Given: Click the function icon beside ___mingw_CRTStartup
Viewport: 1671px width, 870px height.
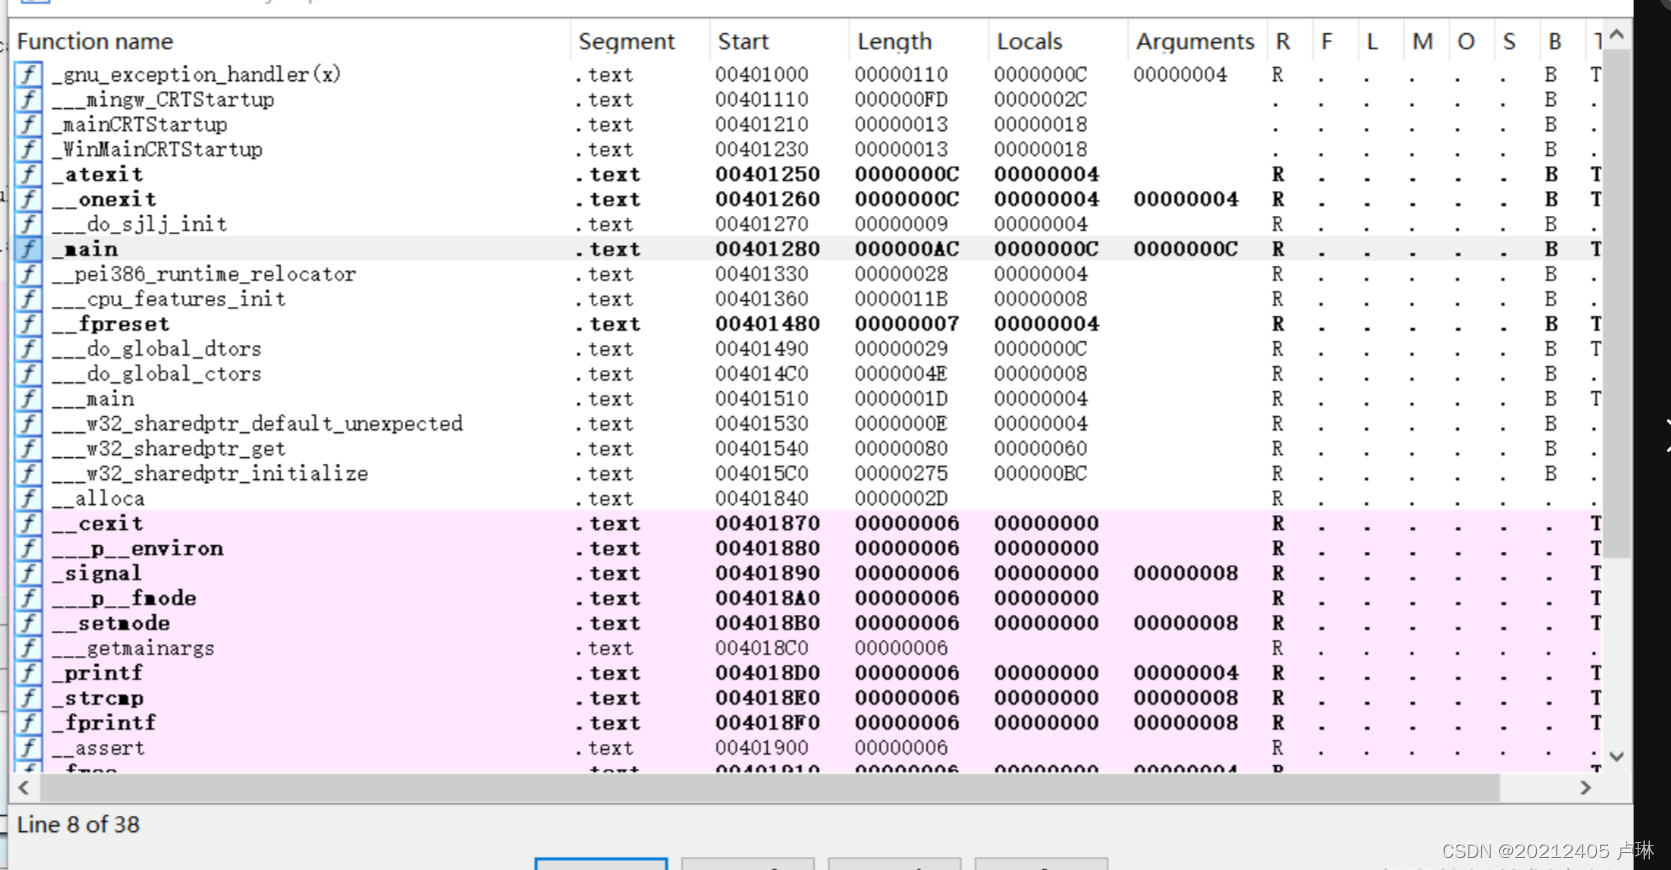Looking at the screenshot, I should (28, 99).
